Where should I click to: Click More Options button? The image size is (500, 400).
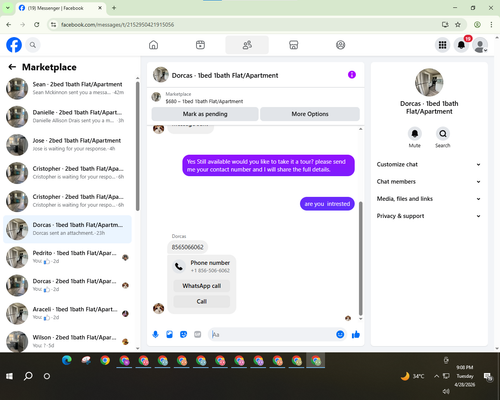[310, 114]
